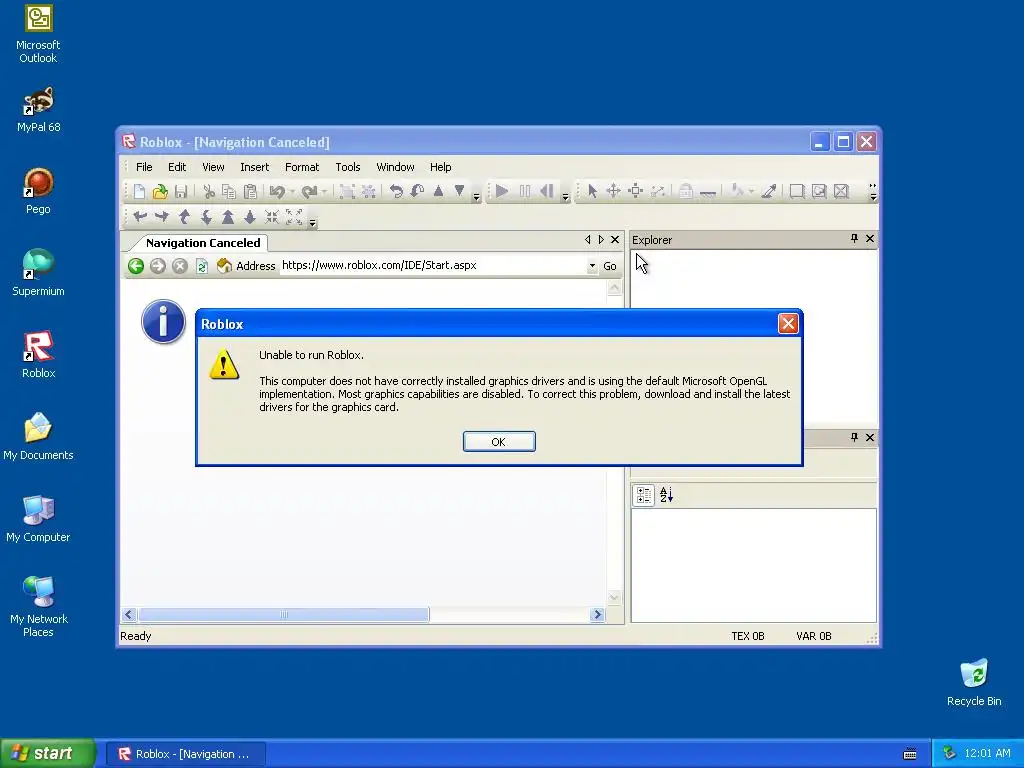Click the Copy toolbar icon
This screenshot has width=1024, height=768.
[x=229, y=191]
